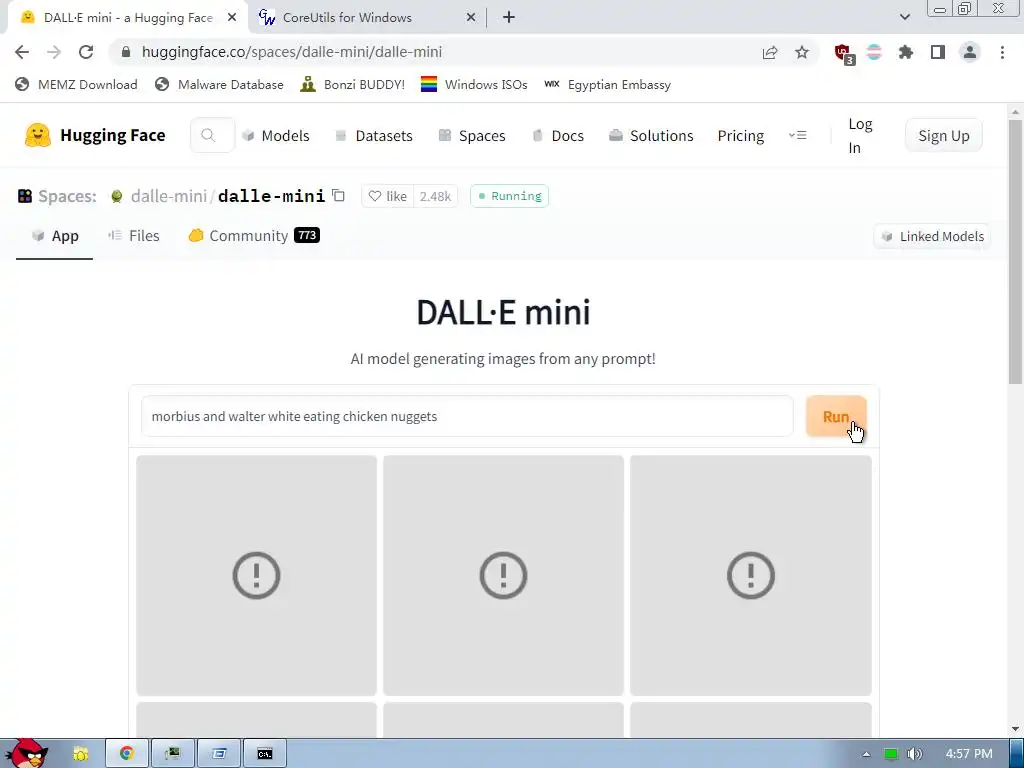Click the first errored image placeholder
Screen dimensions: 1024x768
(x=257, y=575)
